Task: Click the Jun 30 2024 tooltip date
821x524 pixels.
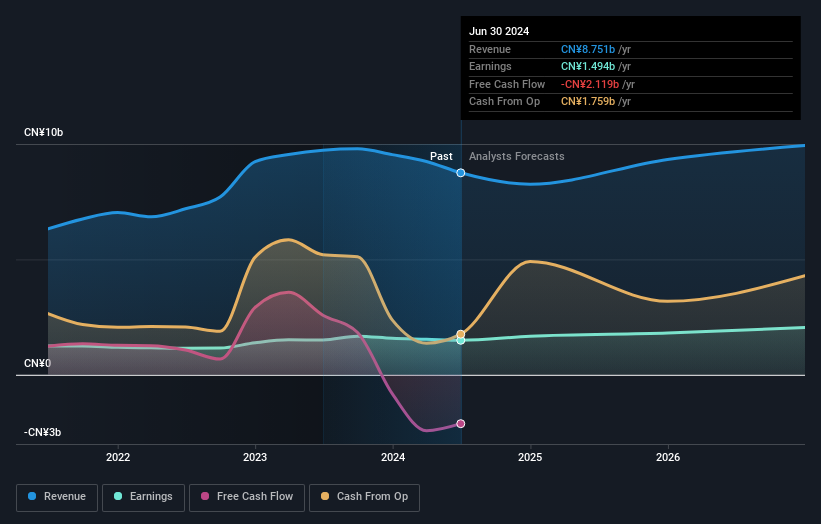Action: pyautogui.click(x=499, y=31)
